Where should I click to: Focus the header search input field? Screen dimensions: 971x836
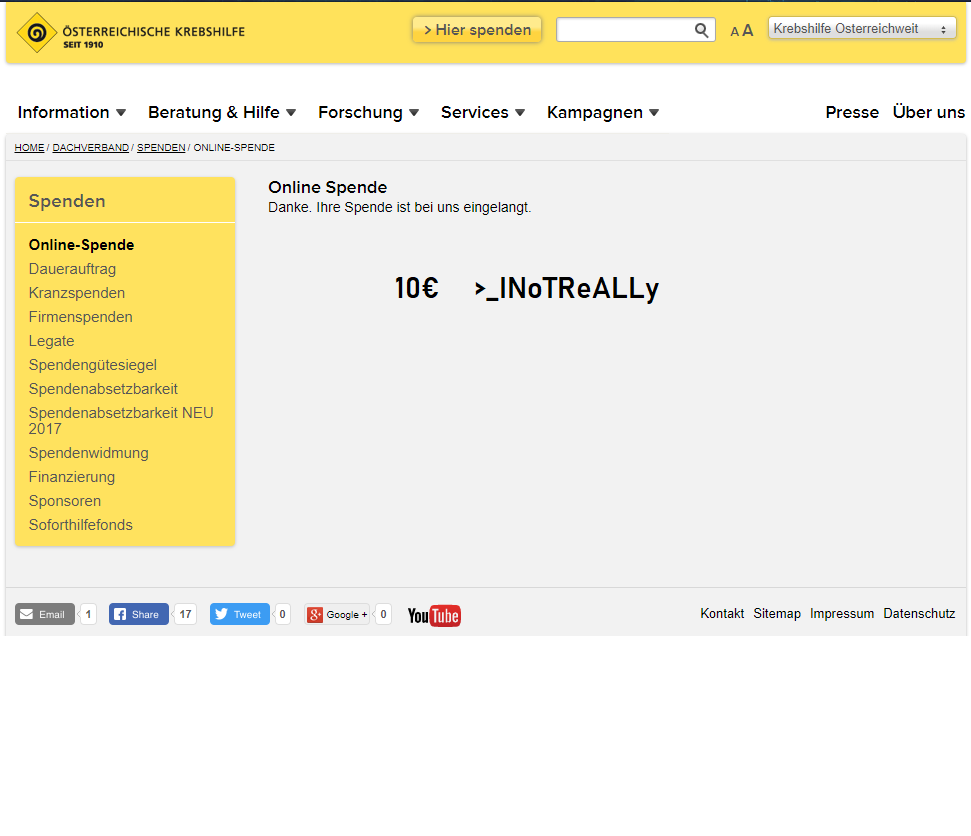(624, 30)
